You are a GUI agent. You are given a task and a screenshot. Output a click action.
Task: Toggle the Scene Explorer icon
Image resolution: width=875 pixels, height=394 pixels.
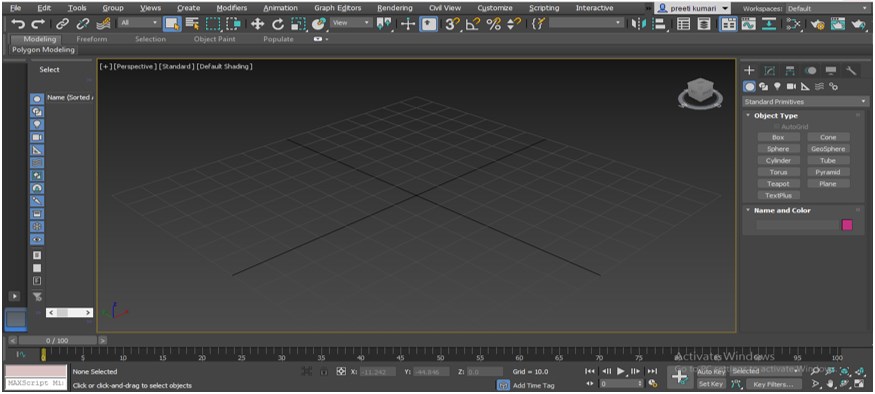tap(684, 23)
